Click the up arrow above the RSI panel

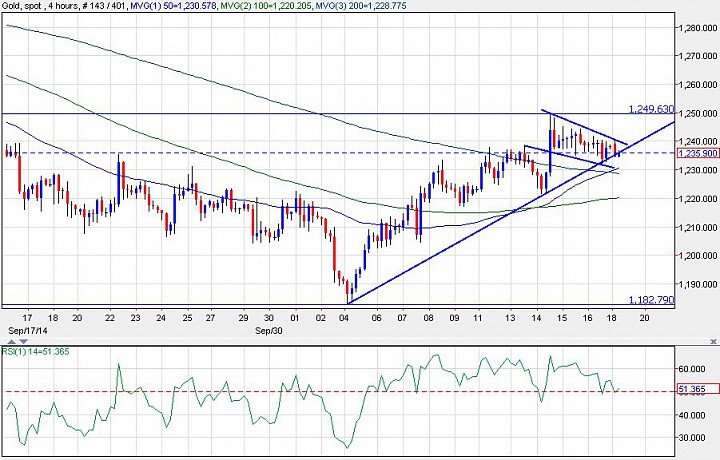[12, 342]
